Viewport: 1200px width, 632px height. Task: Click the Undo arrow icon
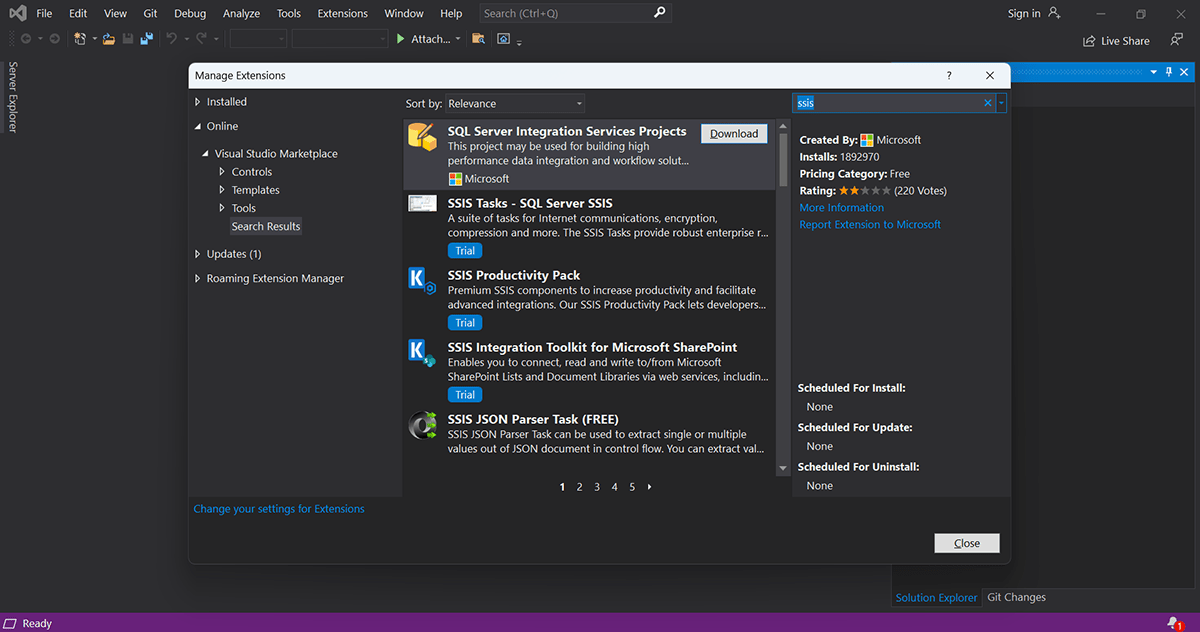point(171,38)
